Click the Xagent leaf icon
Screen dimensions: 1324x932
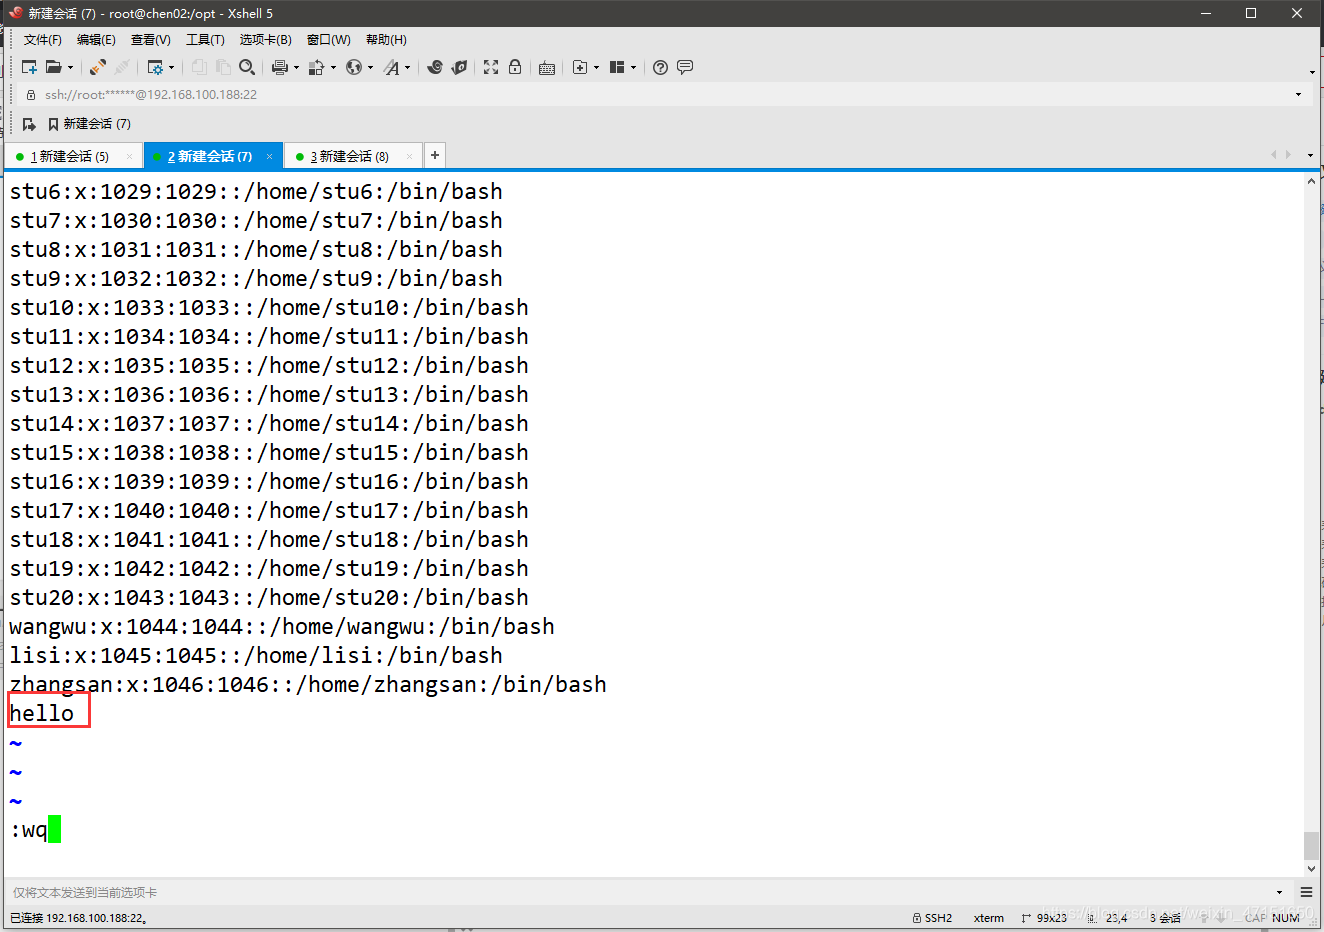tap(459, 67)
